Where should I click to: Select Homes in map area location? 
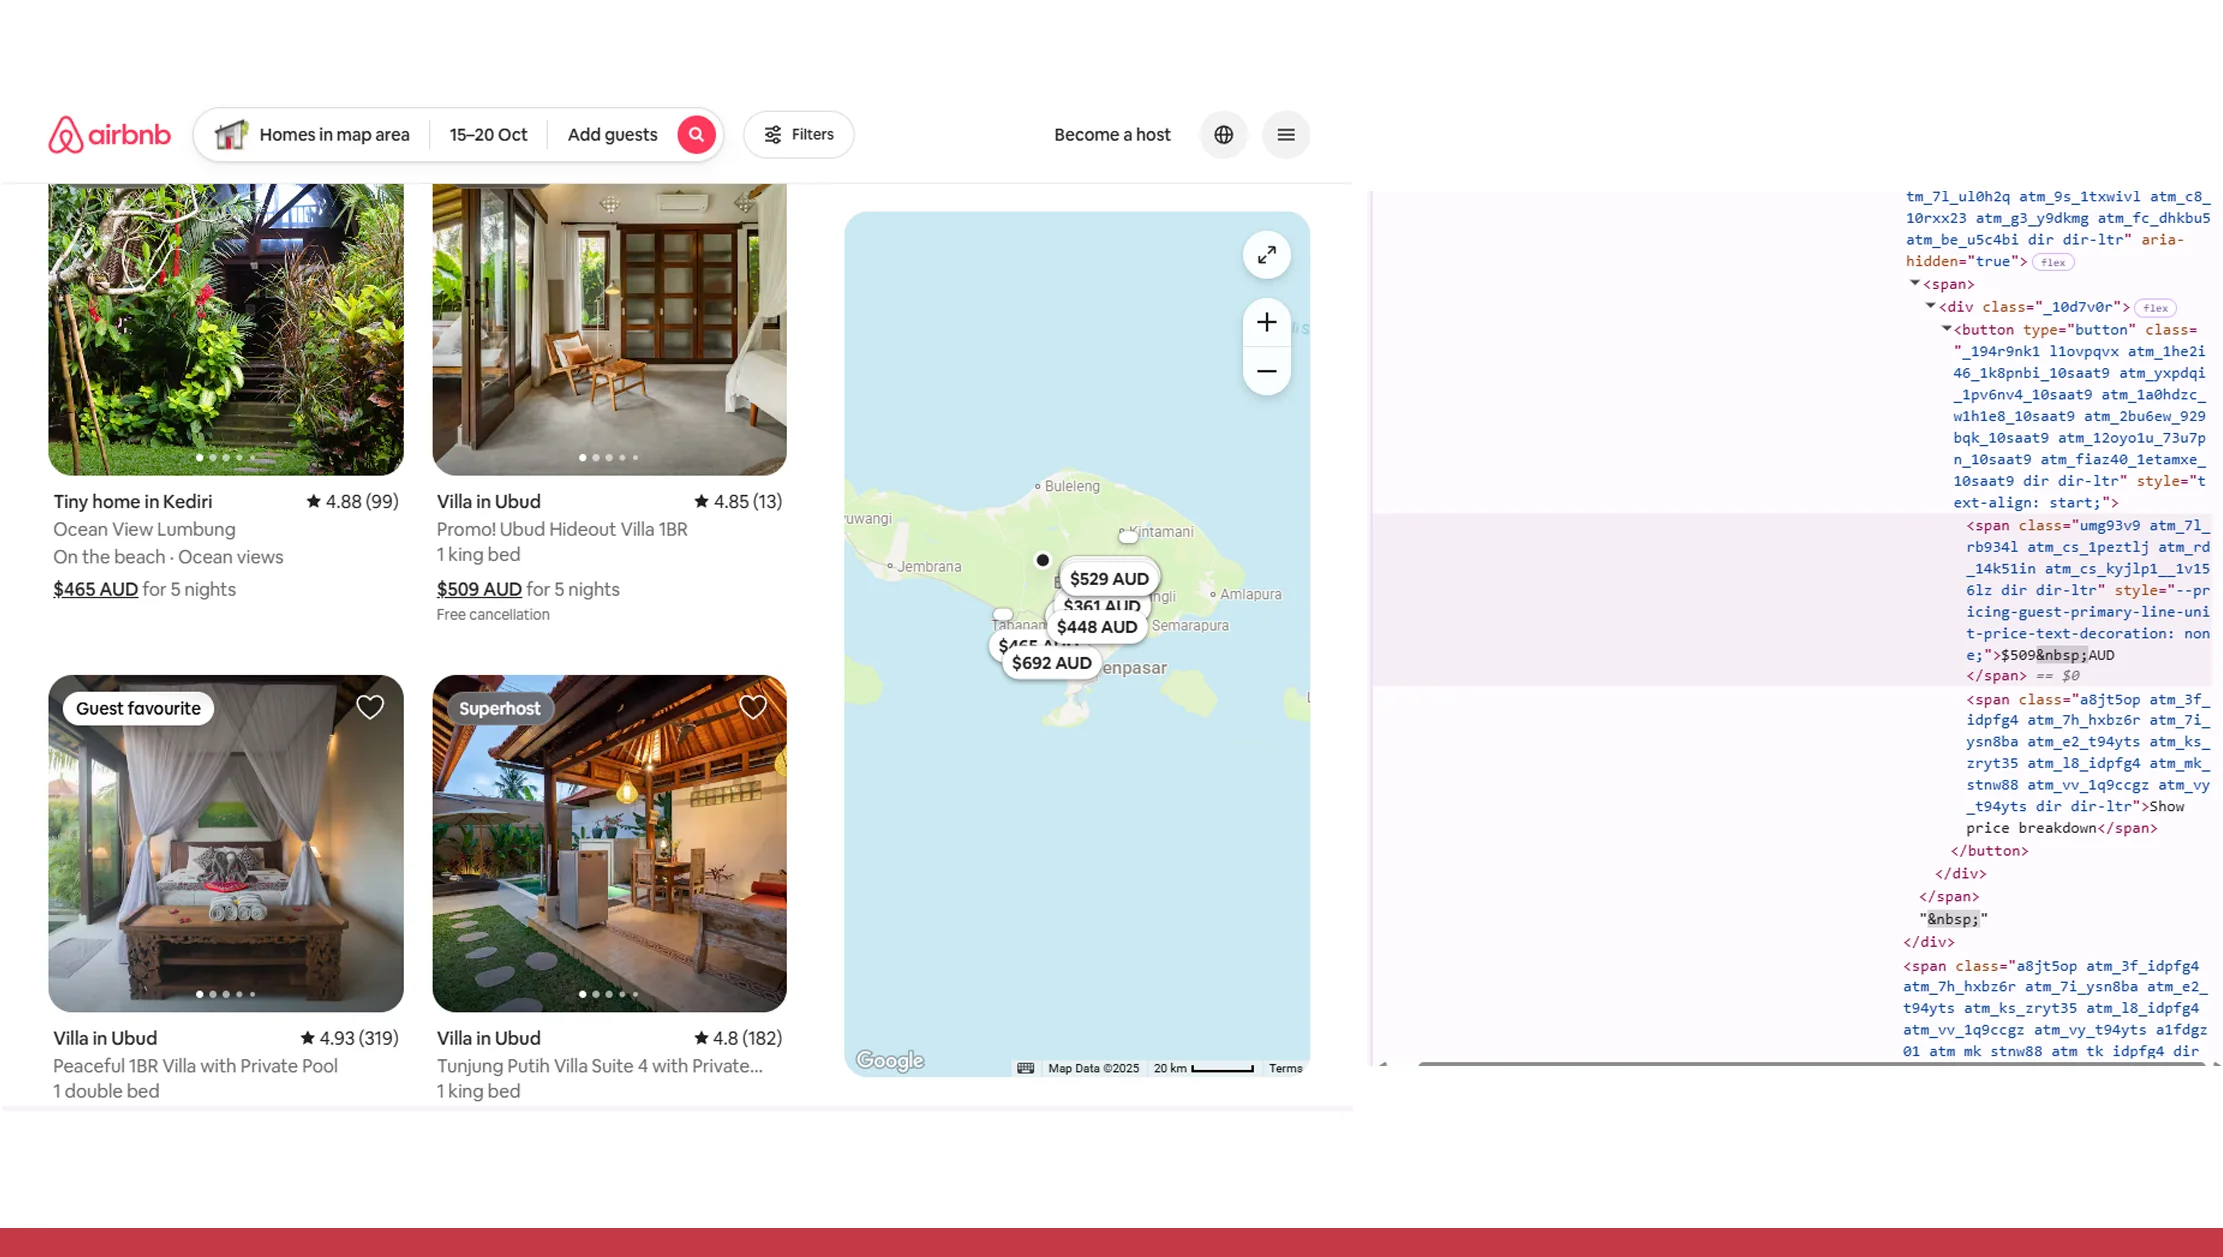coord(314,135)
